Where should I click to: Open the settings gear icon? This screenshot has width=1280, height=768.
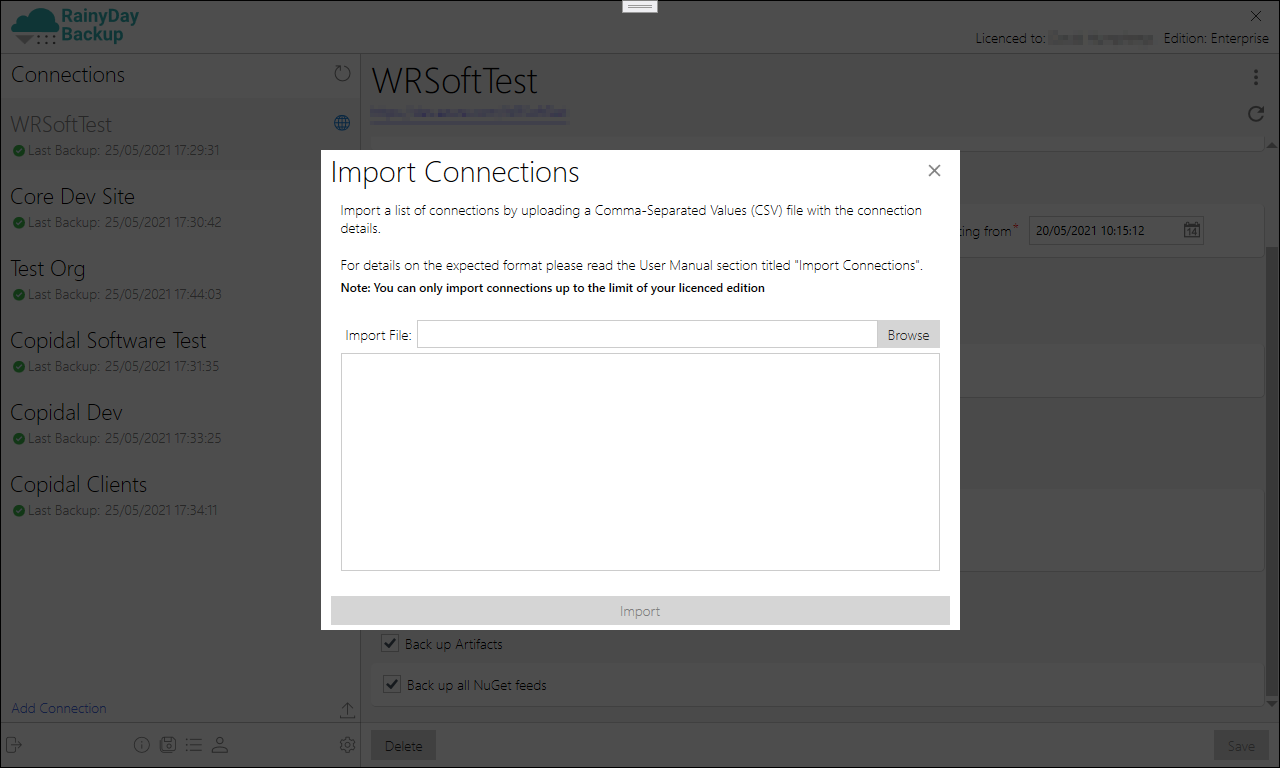(x=347, y=745)
